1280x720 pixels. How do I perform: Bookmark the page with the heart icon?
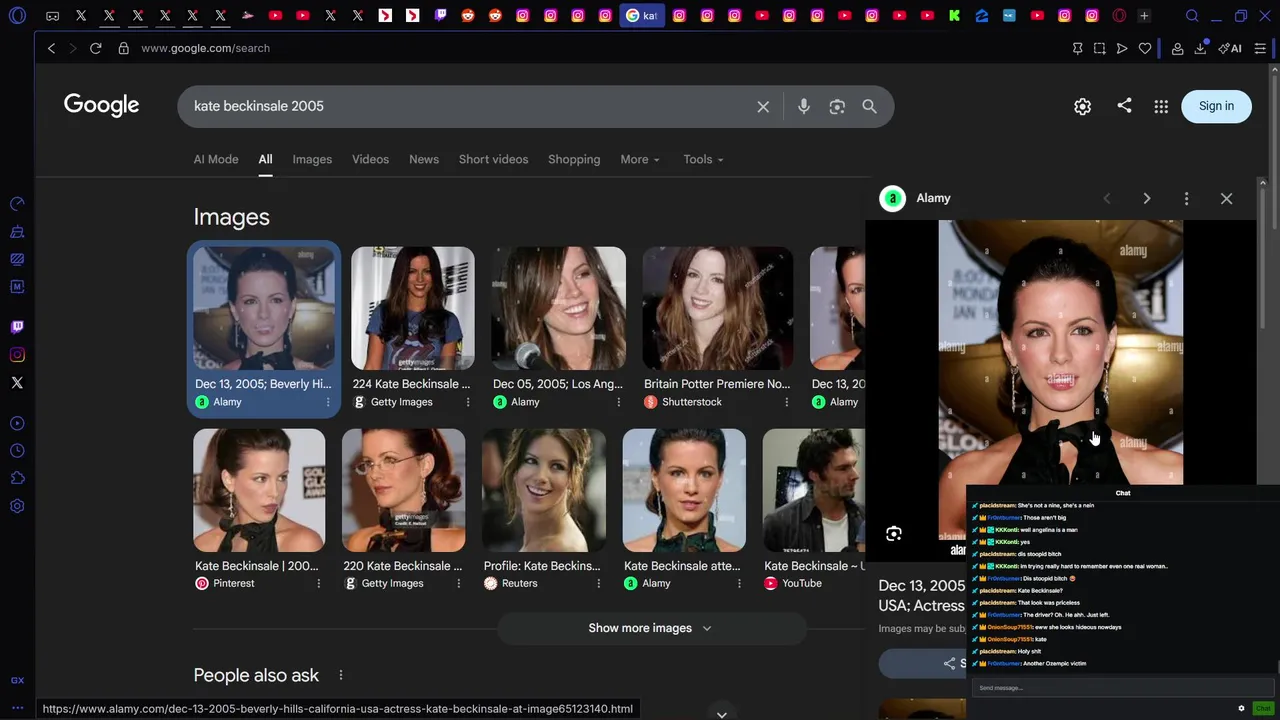(x=1145, y=48)
